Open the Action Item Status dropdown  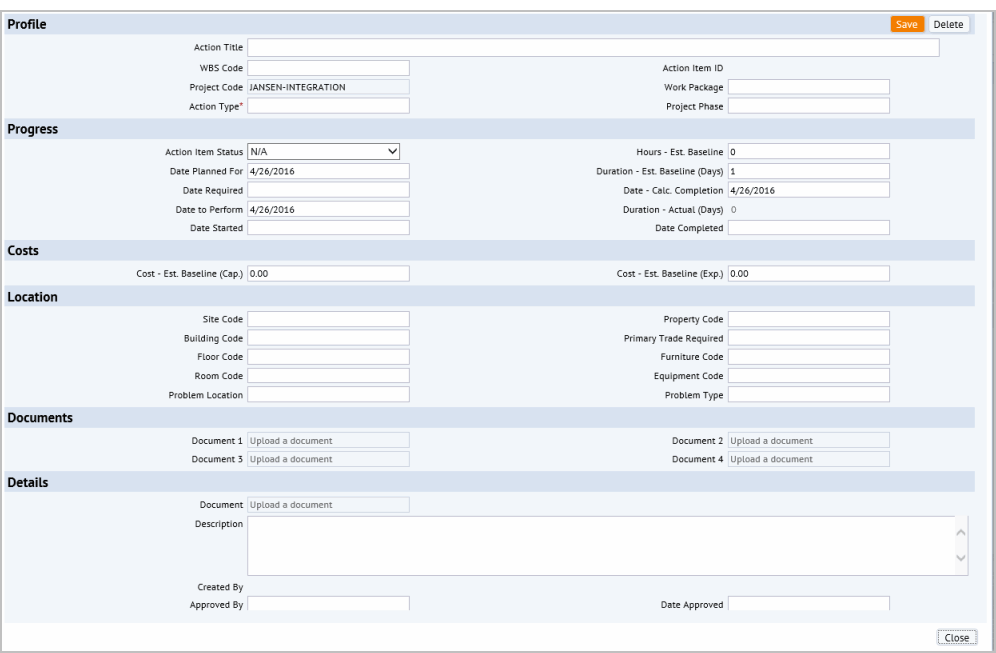click(x=323, y=151)
